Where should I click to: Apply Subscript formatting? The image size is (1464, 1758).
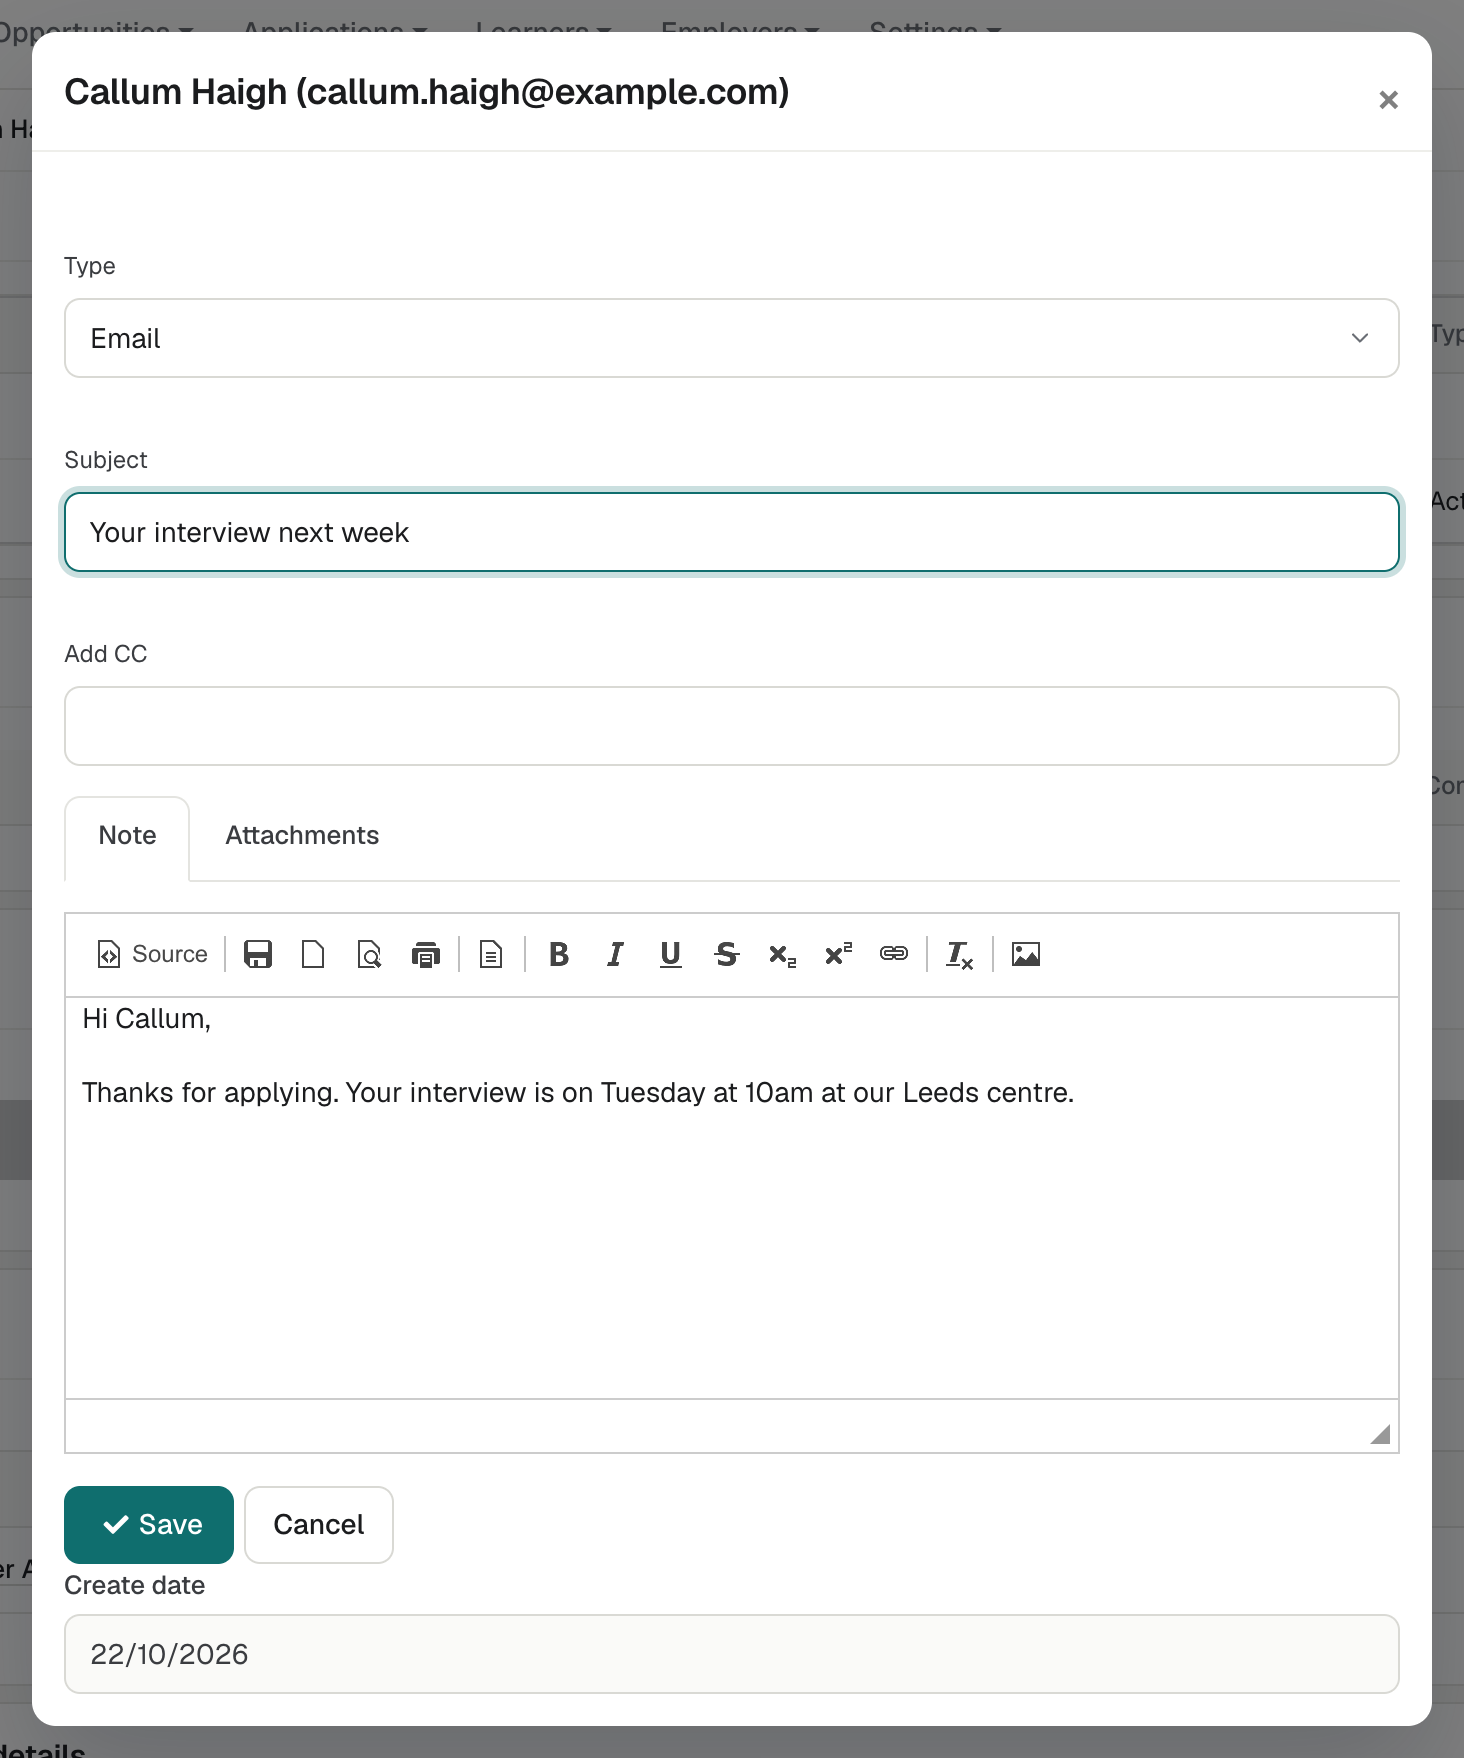coord(782,954)
